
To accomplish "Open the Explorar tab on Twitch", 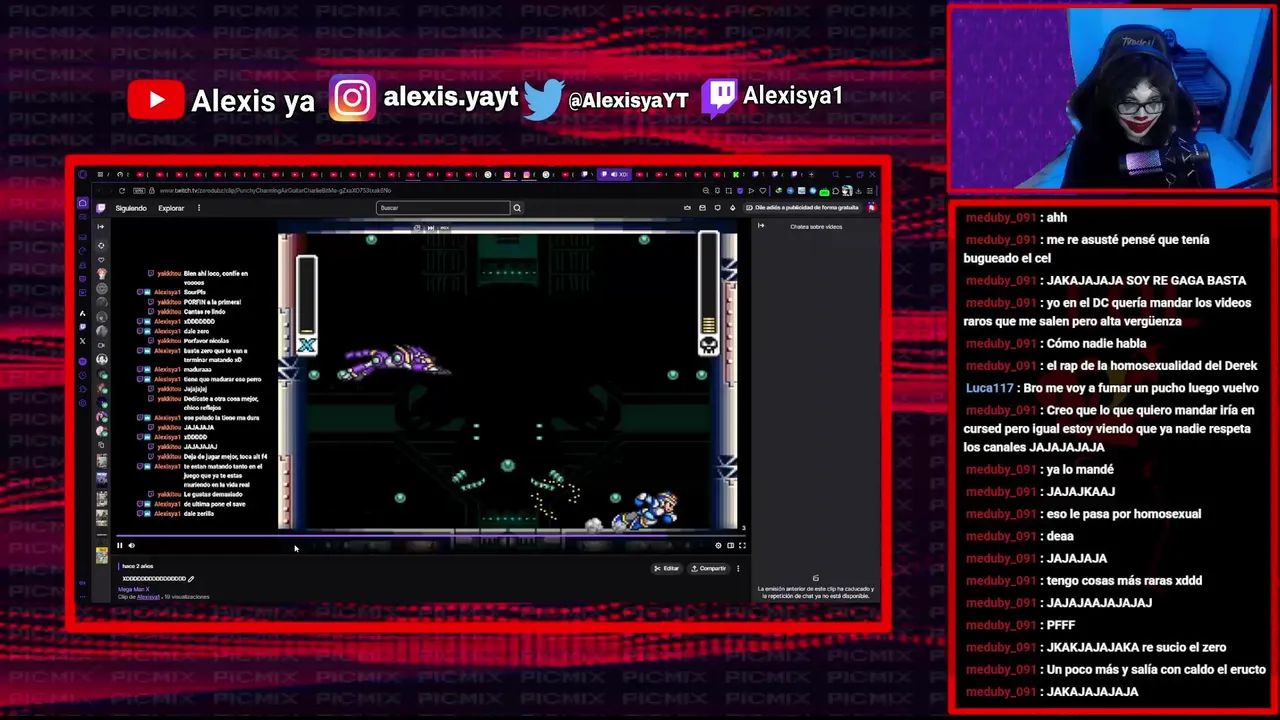I will pos(171,208).
